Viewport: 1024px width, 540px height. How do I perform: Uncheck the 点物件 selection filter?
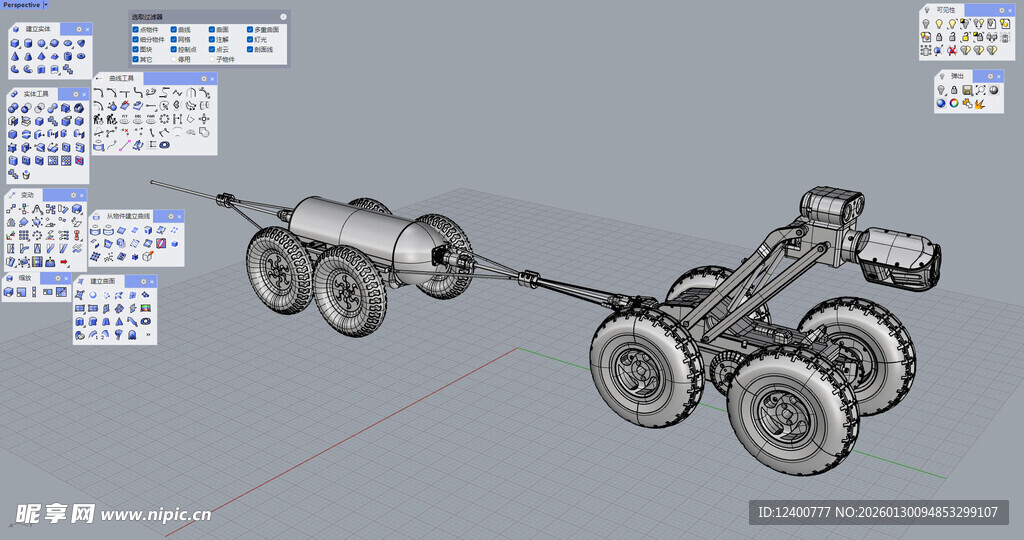click(x=136, y=30)
